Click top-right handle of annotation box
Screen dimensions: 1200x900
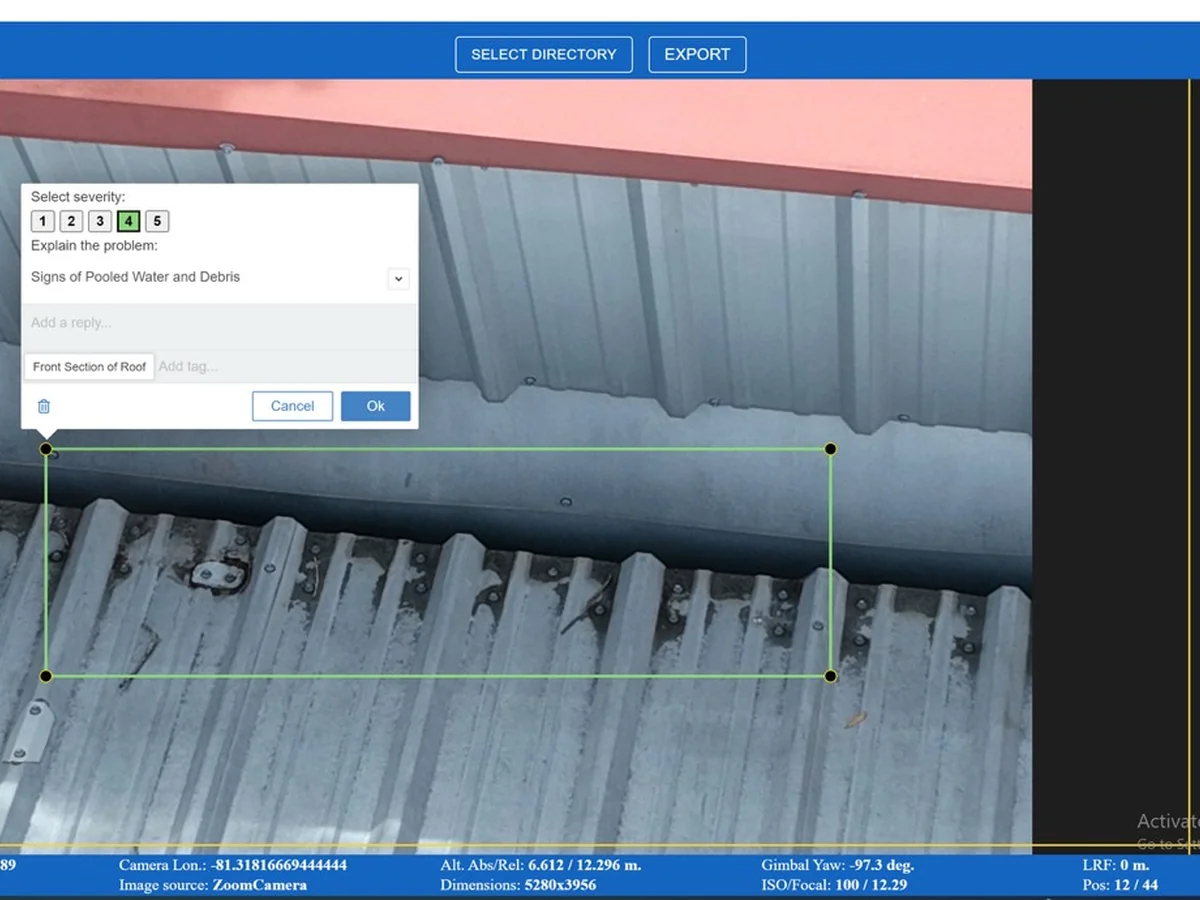831,449
